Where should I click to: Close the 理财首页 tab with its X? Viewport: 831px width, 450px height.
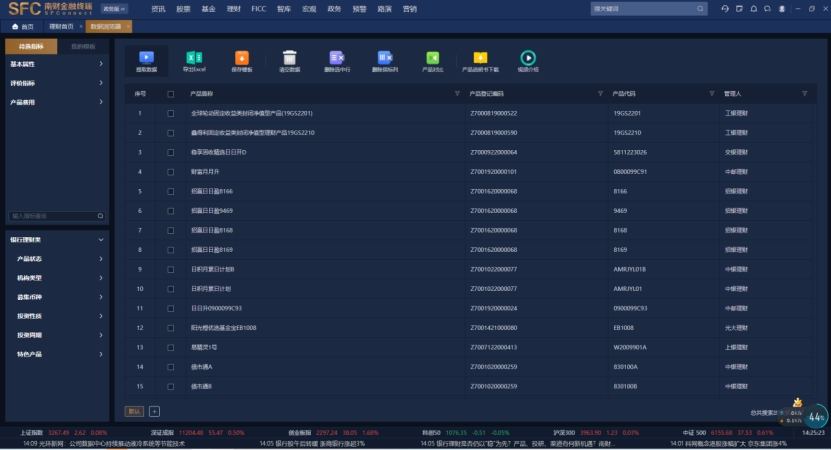pyautogui.click(x=81, y=26)
